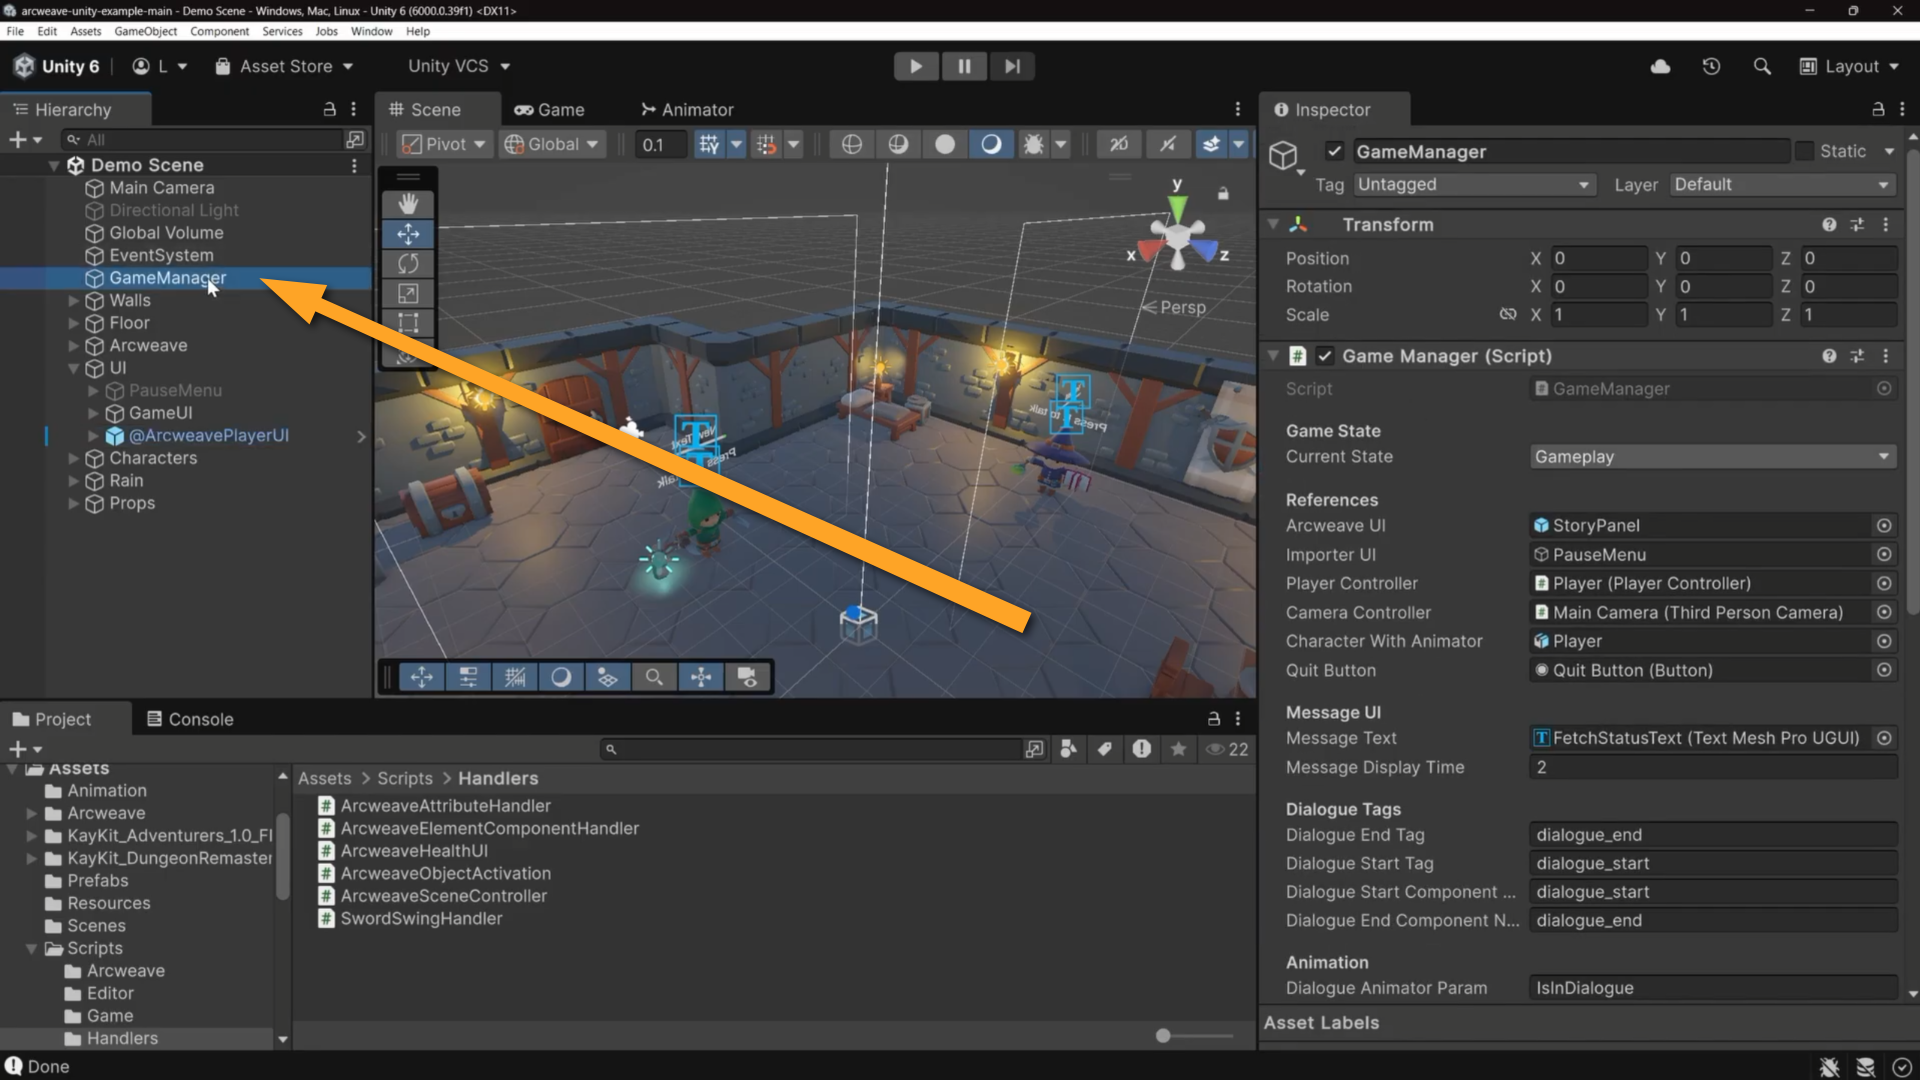Screen dimensions: 1920x1080
Task: Toggle hidden packages visibility count
Action: coord(1227,749)
